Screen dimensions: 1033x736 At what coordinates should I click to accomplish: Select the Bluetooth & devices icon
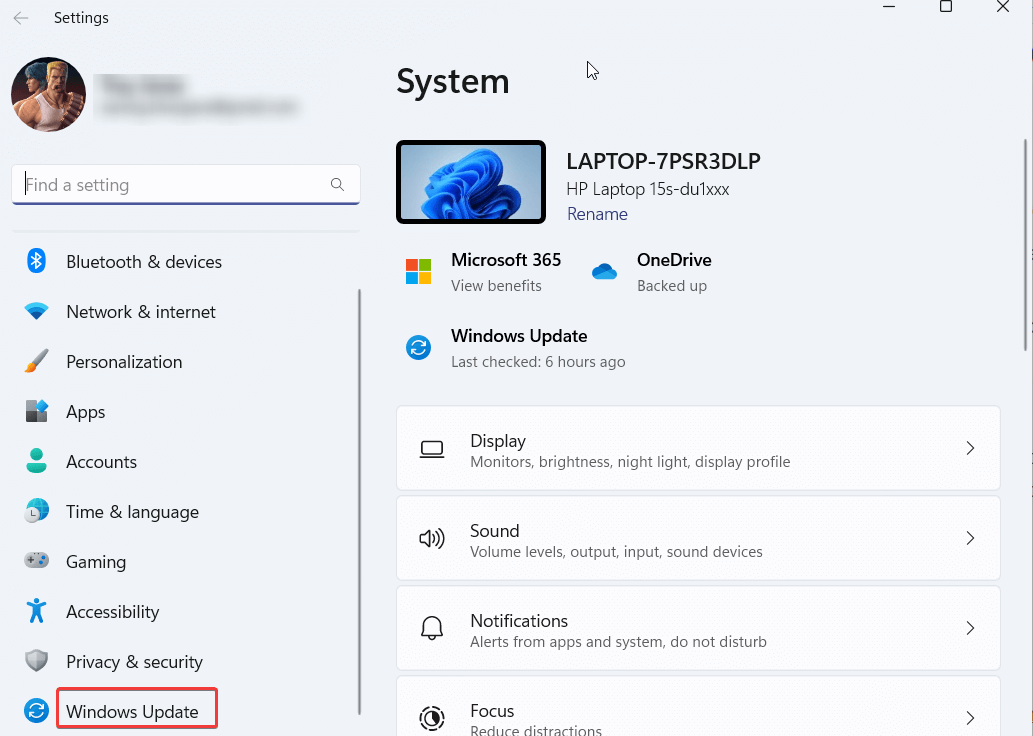[x=36, y=261]
